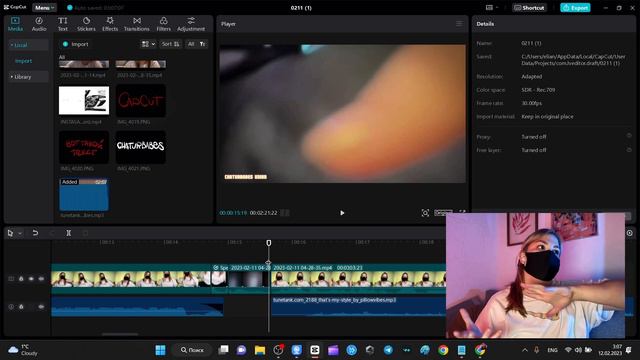Open the weather widget showing Cloudy

[23, 350]
